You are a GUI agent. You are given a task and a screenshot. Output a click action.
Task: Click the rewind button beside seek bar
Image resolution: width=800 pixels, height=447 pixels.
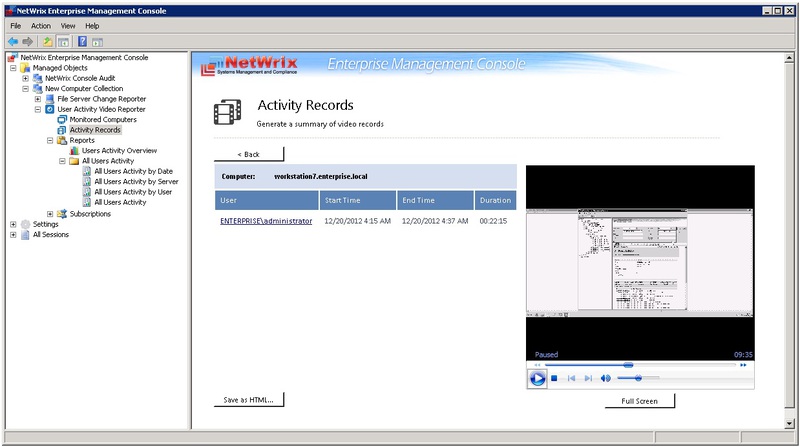tap(537, 365)
